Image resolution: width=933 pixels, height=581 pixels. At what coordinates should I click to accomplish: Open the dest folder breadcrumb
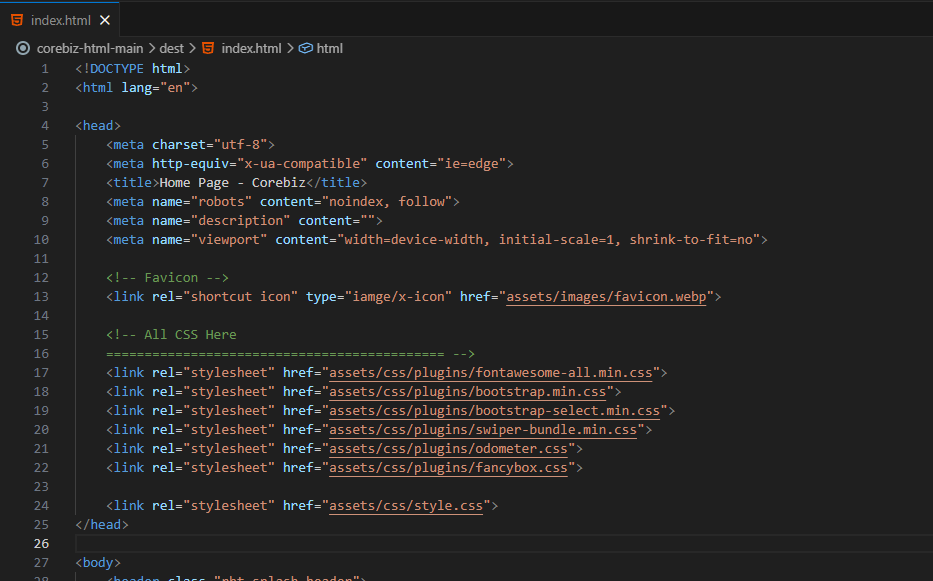coord(171,48)
